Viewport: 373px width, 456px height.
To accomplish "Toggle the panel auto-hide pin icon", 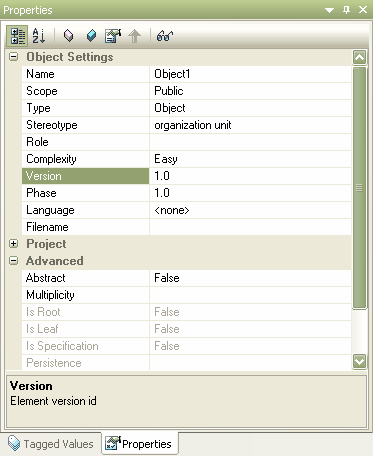I will (346, 10).
